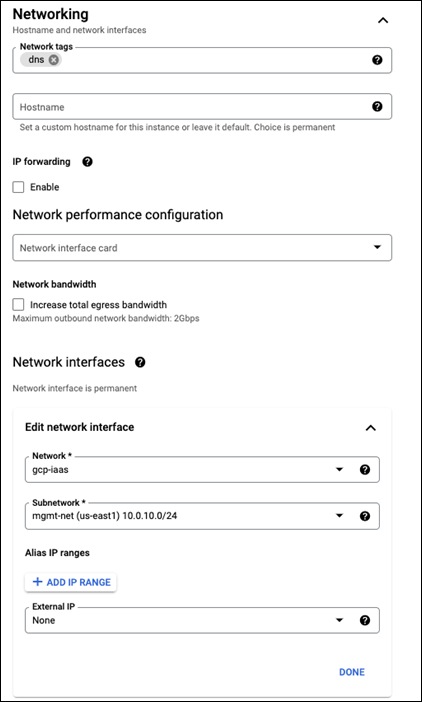Collapse the Edit network interface panel

pos(371,428)
